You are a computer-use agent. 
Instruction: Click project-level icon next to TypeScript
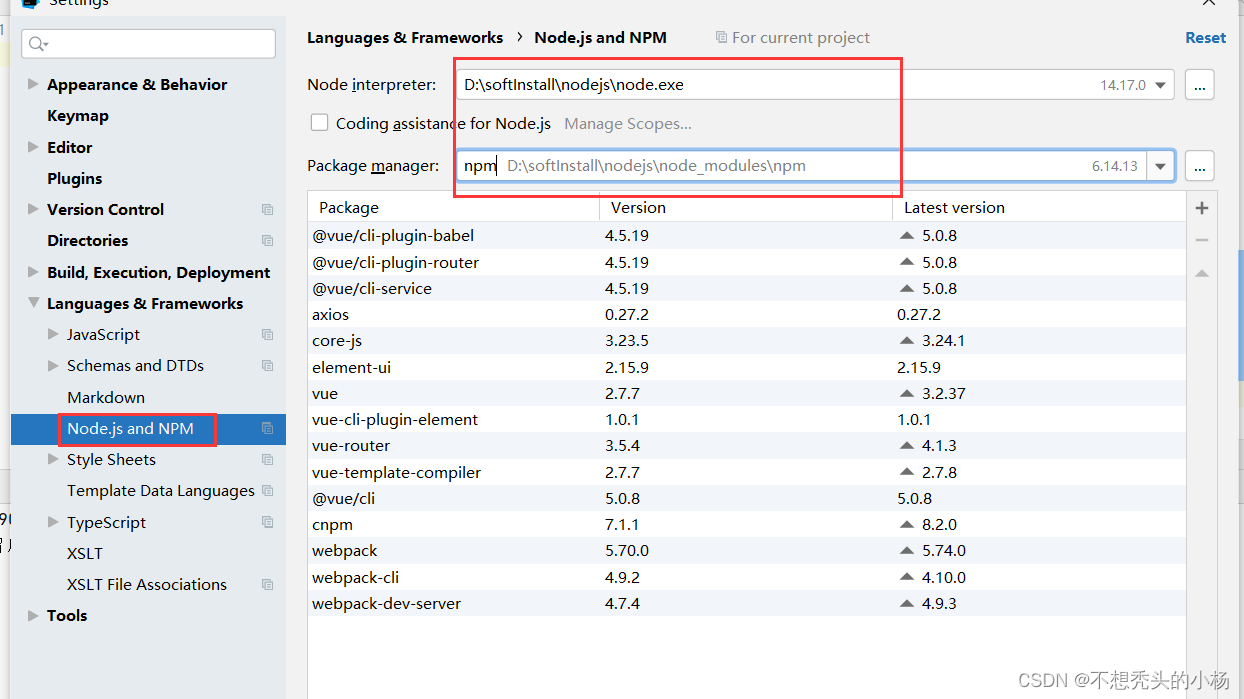(267, 523)
